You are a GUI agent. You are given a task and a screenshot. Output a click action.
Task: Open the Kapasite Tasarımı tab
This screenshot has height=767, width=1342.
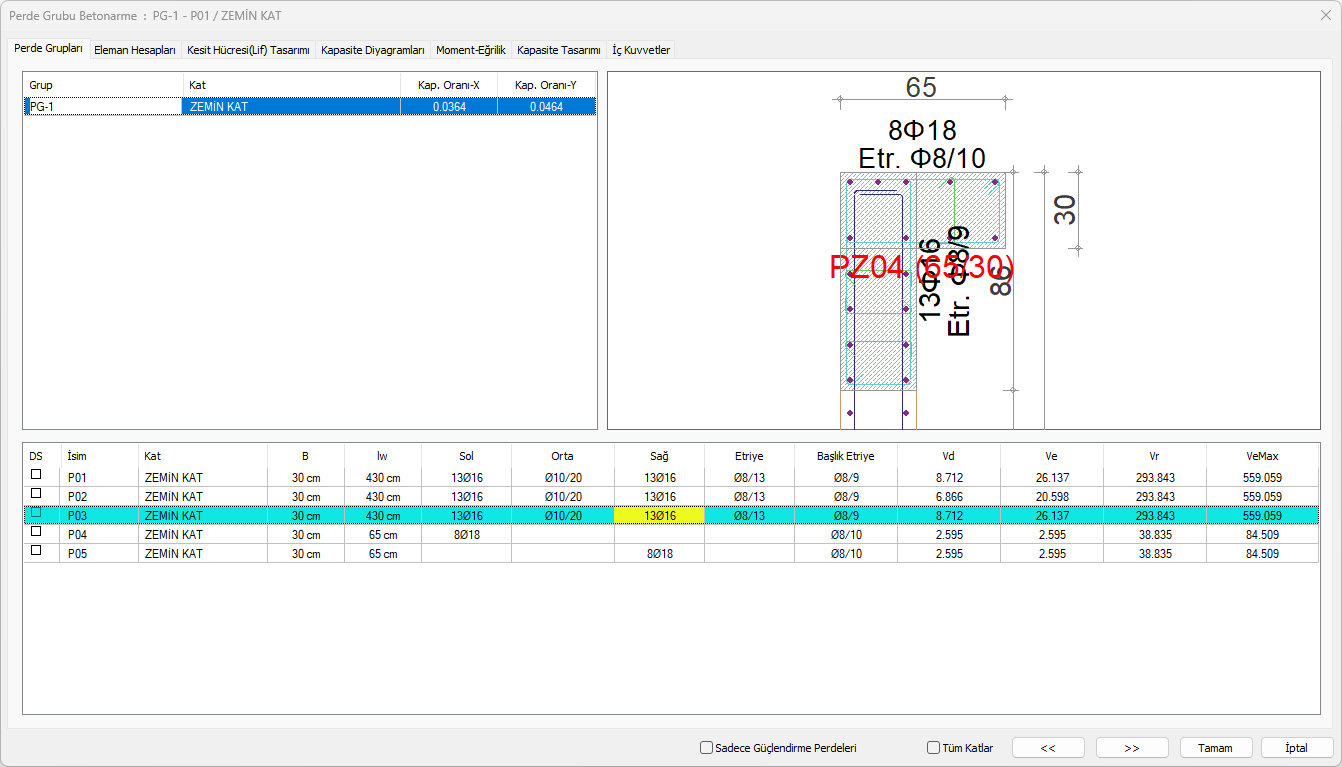pyautogui.click(x=559, y=50)
